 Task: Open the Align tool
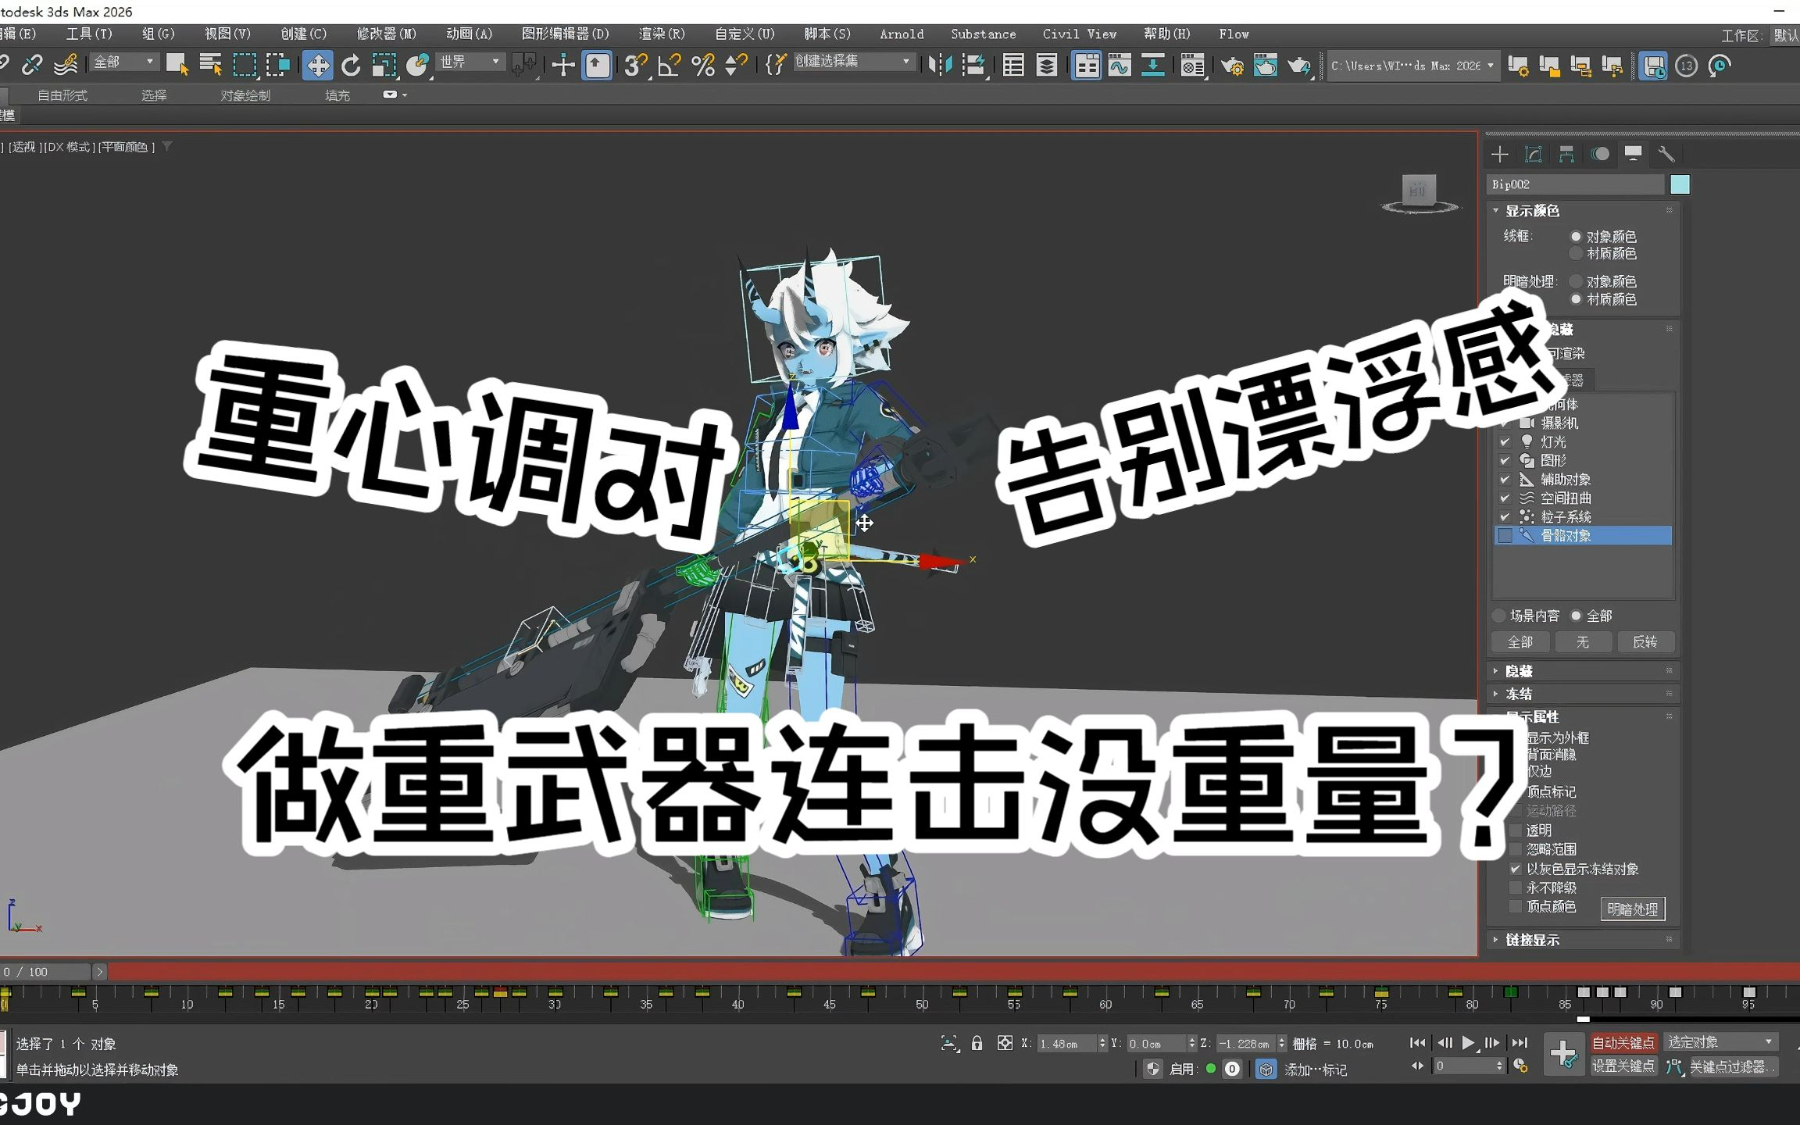973,66
